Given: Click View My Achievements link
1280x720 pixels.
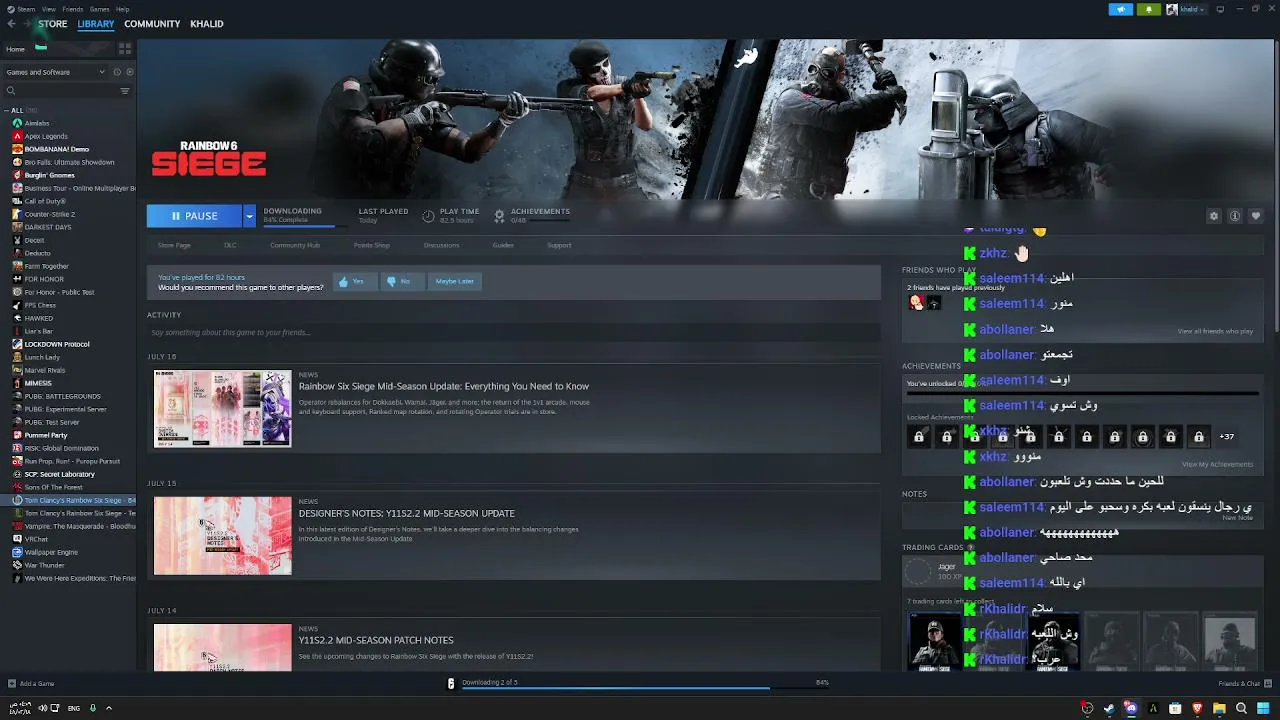Looking at the screenshot, I should coord(1217,465).
